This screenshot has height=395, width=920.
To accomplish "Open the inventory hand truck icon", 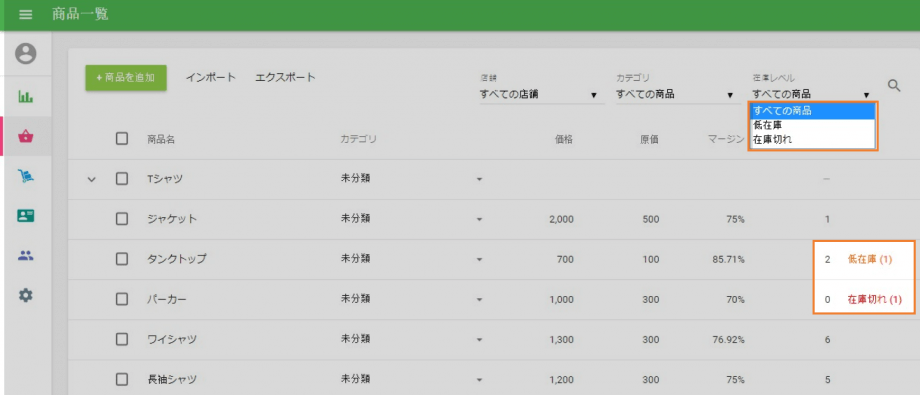I will (x=25, y=175).
